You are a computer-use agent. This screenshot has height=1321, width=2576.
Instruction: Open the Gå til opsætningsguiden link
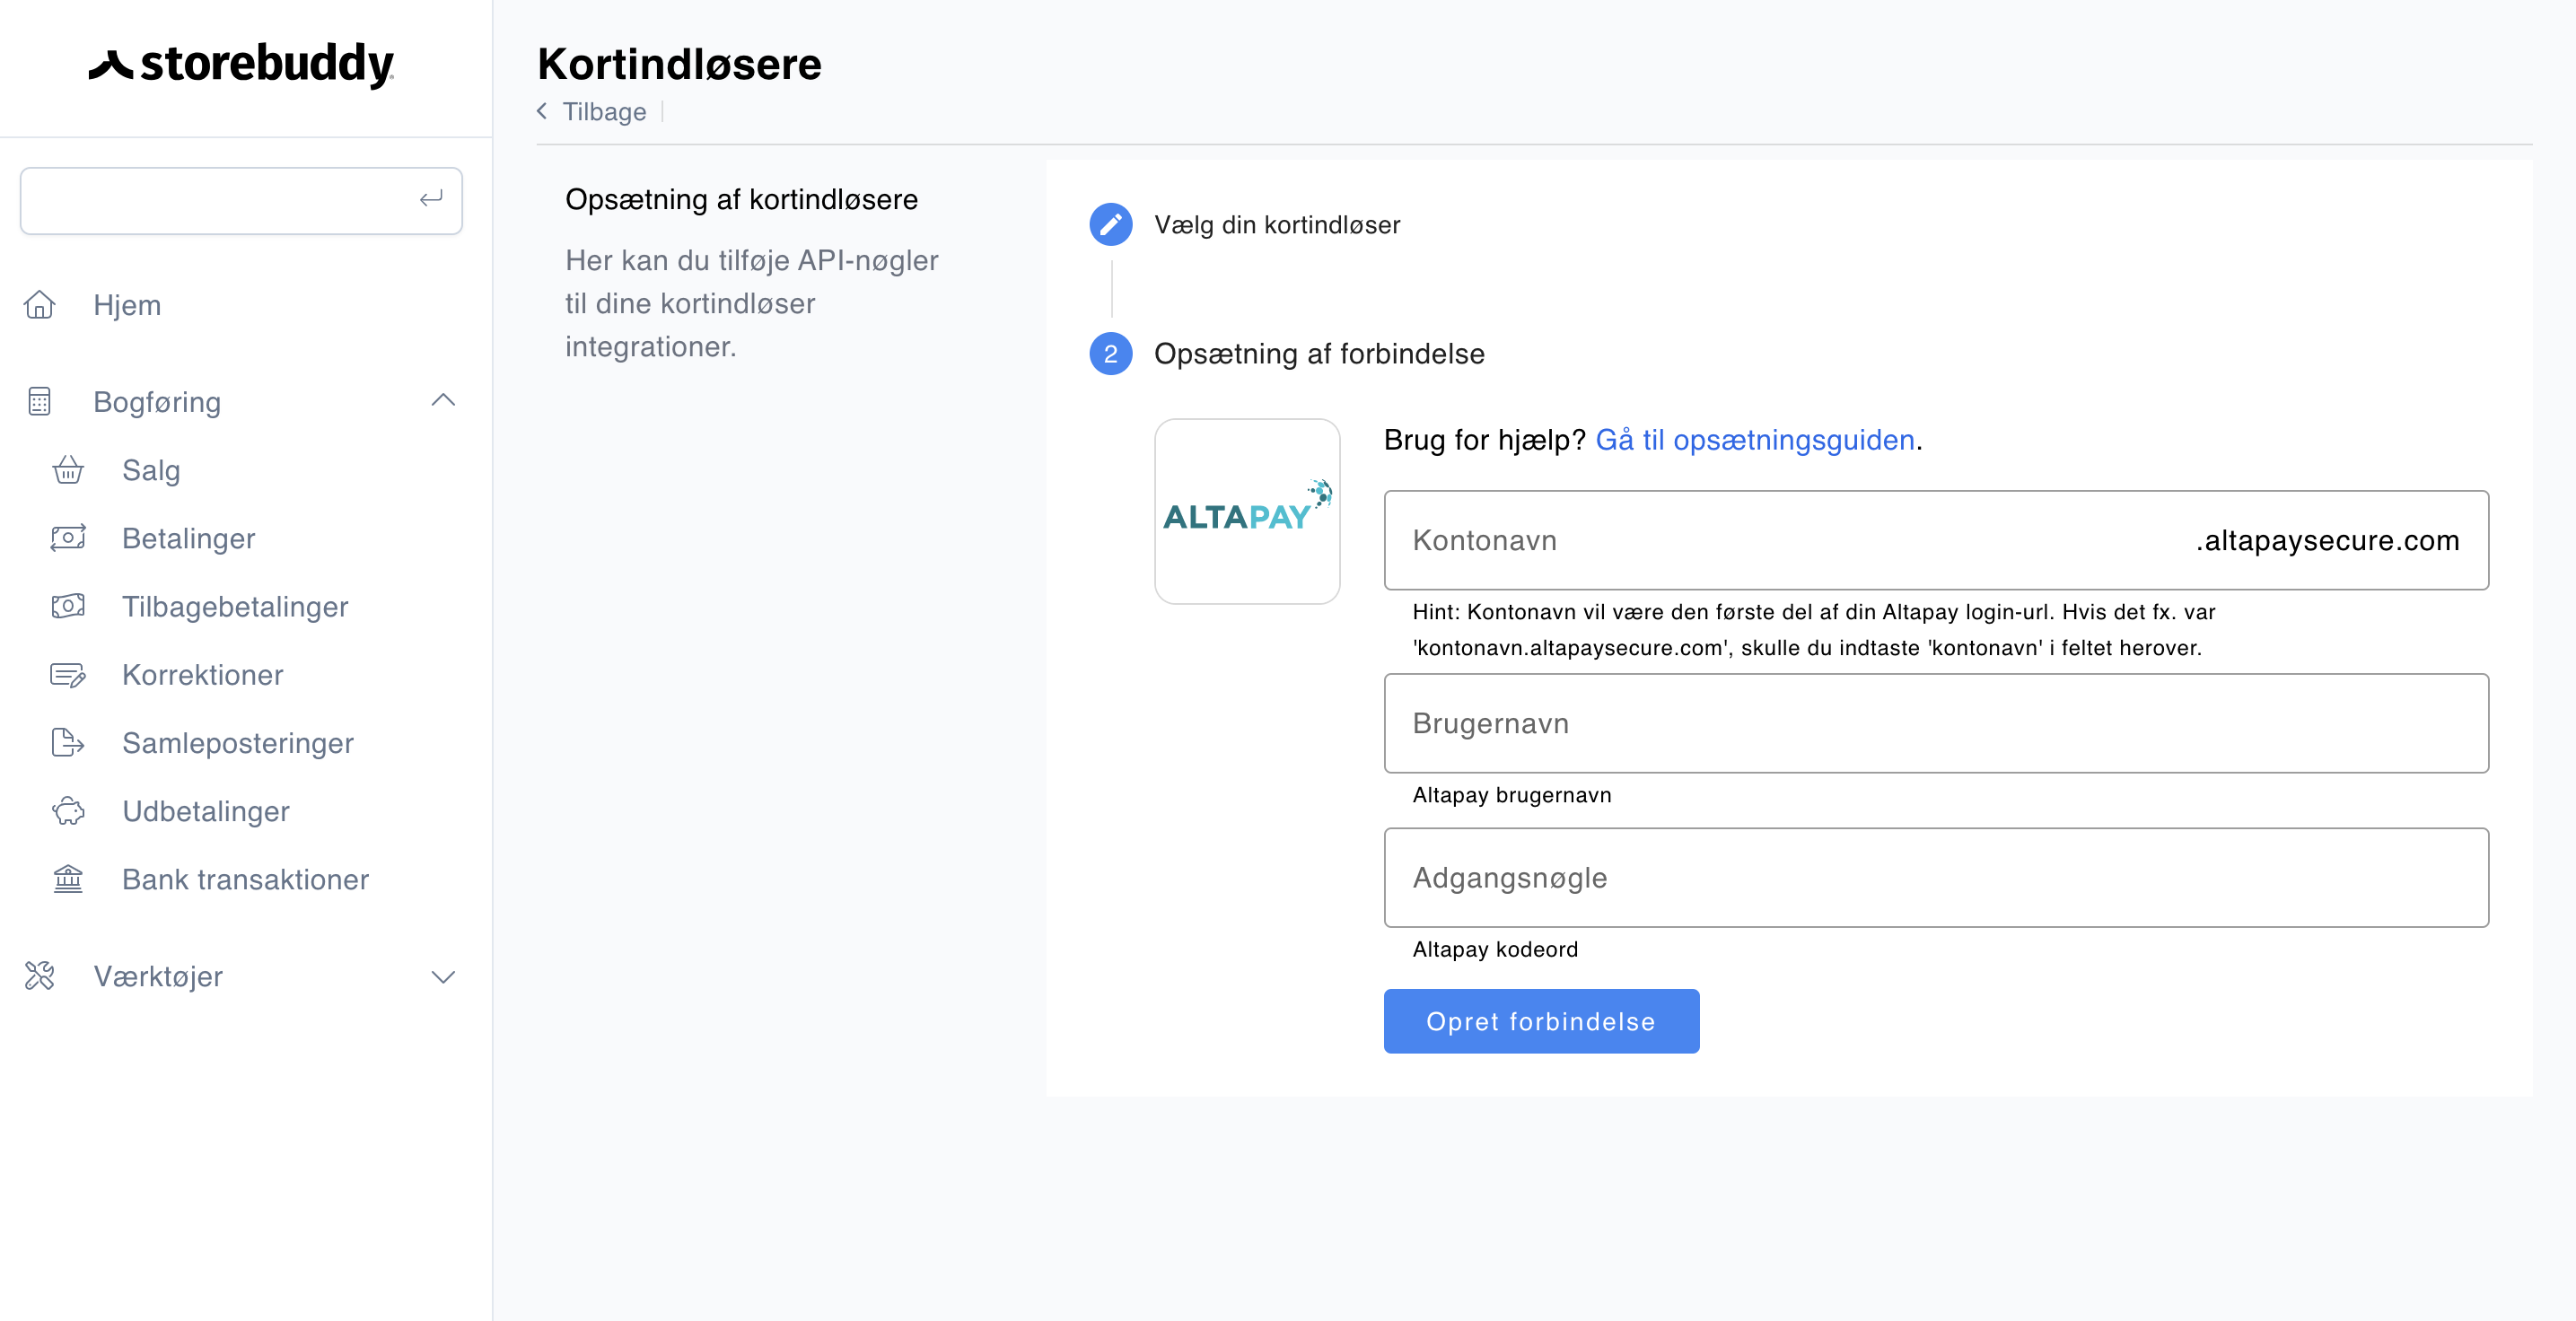click(x=1755, y=440)
